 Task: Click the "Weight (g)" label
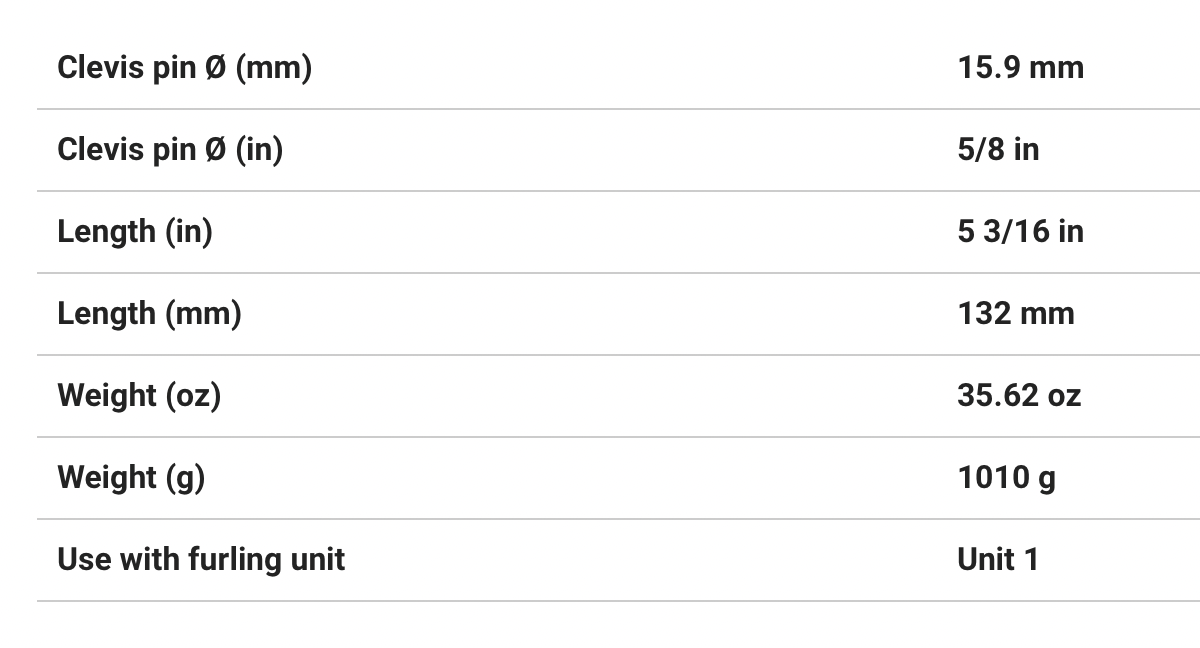(x=131, y=478)
